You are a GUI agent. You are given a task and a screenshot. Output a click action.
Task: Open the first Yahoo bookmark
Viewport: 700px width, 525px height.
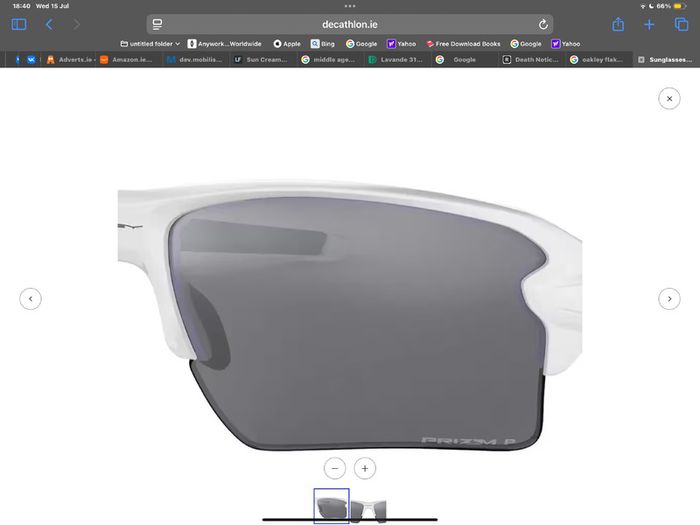point(401,44)
